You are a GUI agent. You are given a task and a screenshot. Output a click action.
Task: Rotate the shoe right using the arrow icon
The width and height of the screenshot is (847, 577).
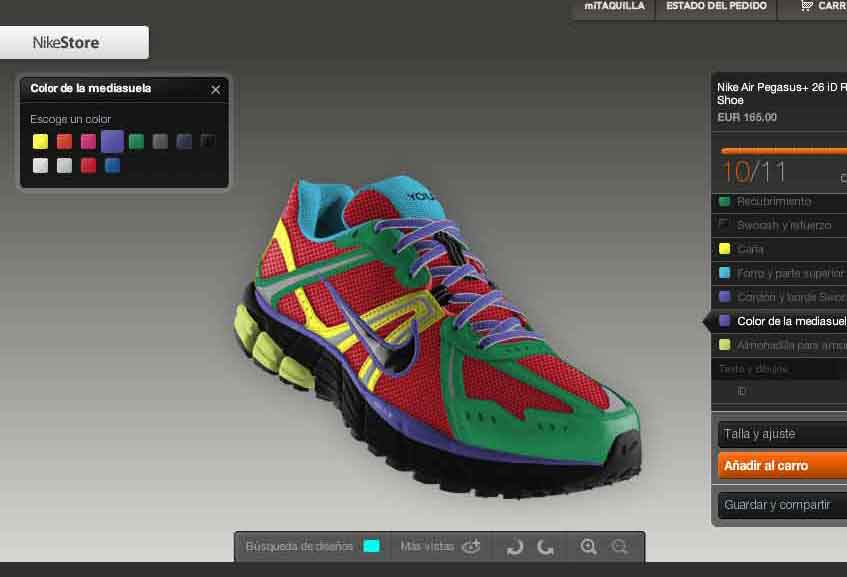tap(548, 547)
